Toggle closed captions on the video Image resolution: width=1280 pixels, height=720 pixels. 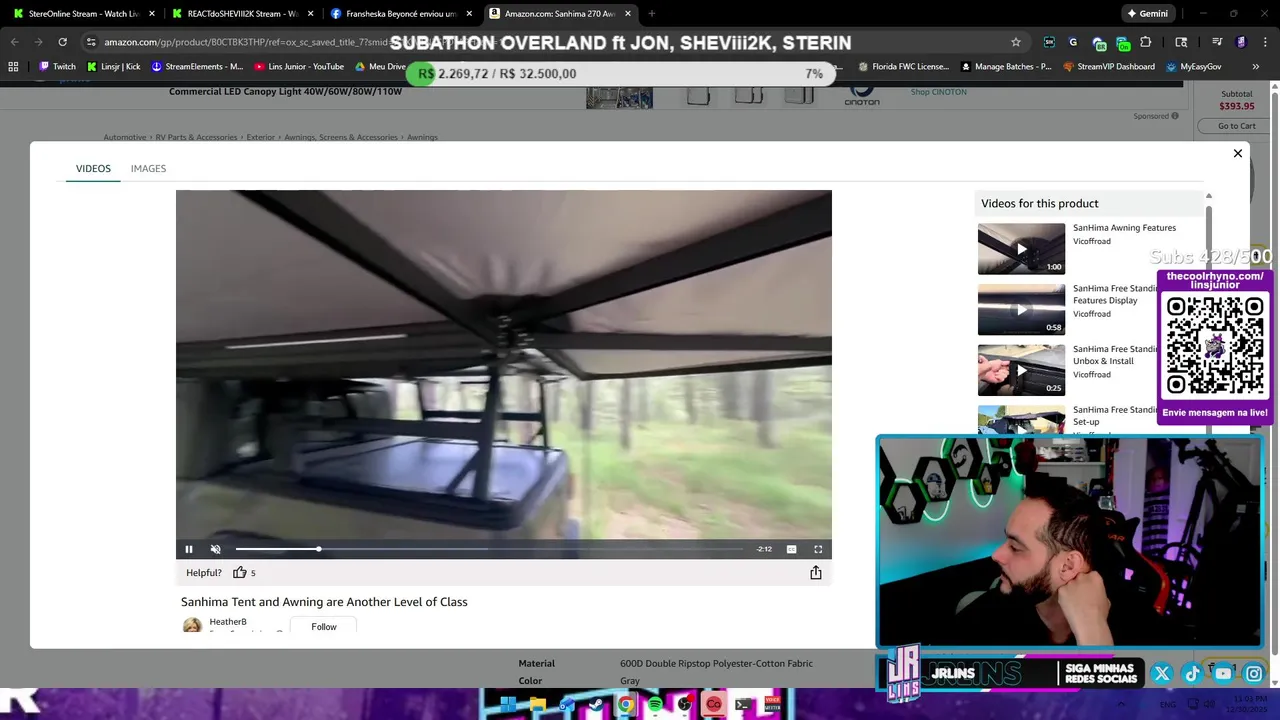[791, 549]
